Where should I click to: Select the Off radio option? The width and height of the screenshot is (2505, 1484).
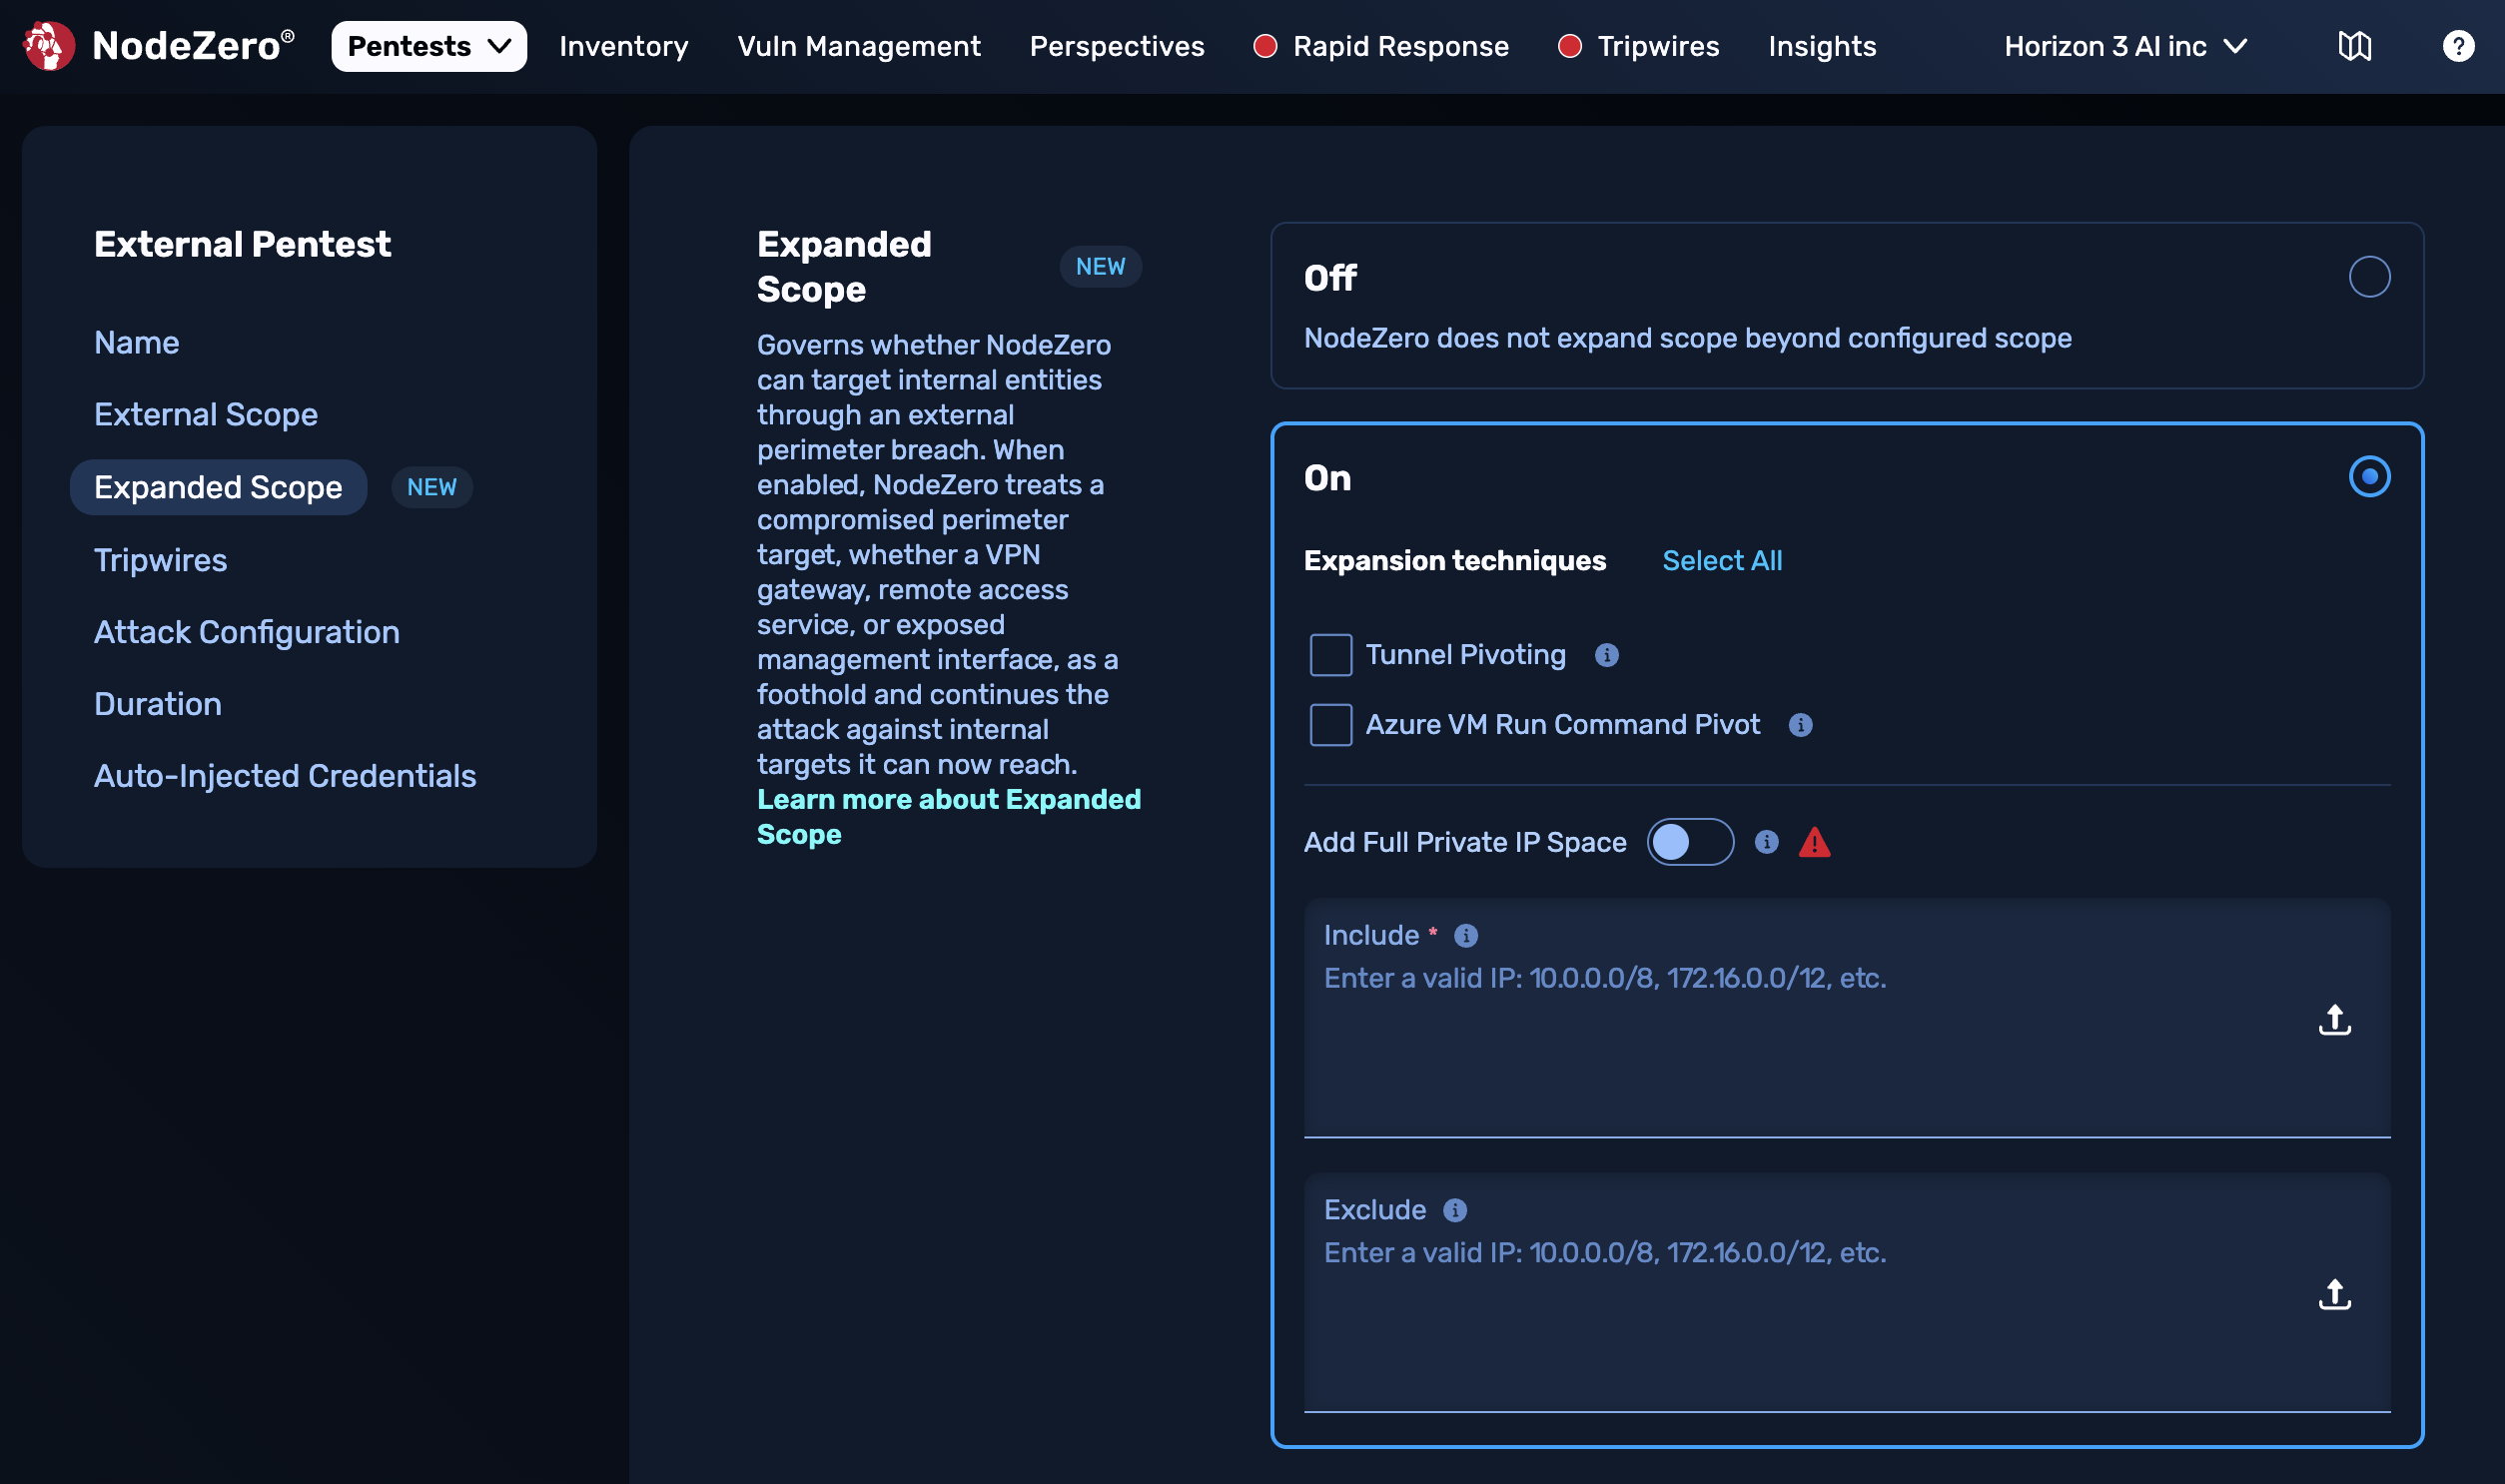click(x=2369, y=277)
